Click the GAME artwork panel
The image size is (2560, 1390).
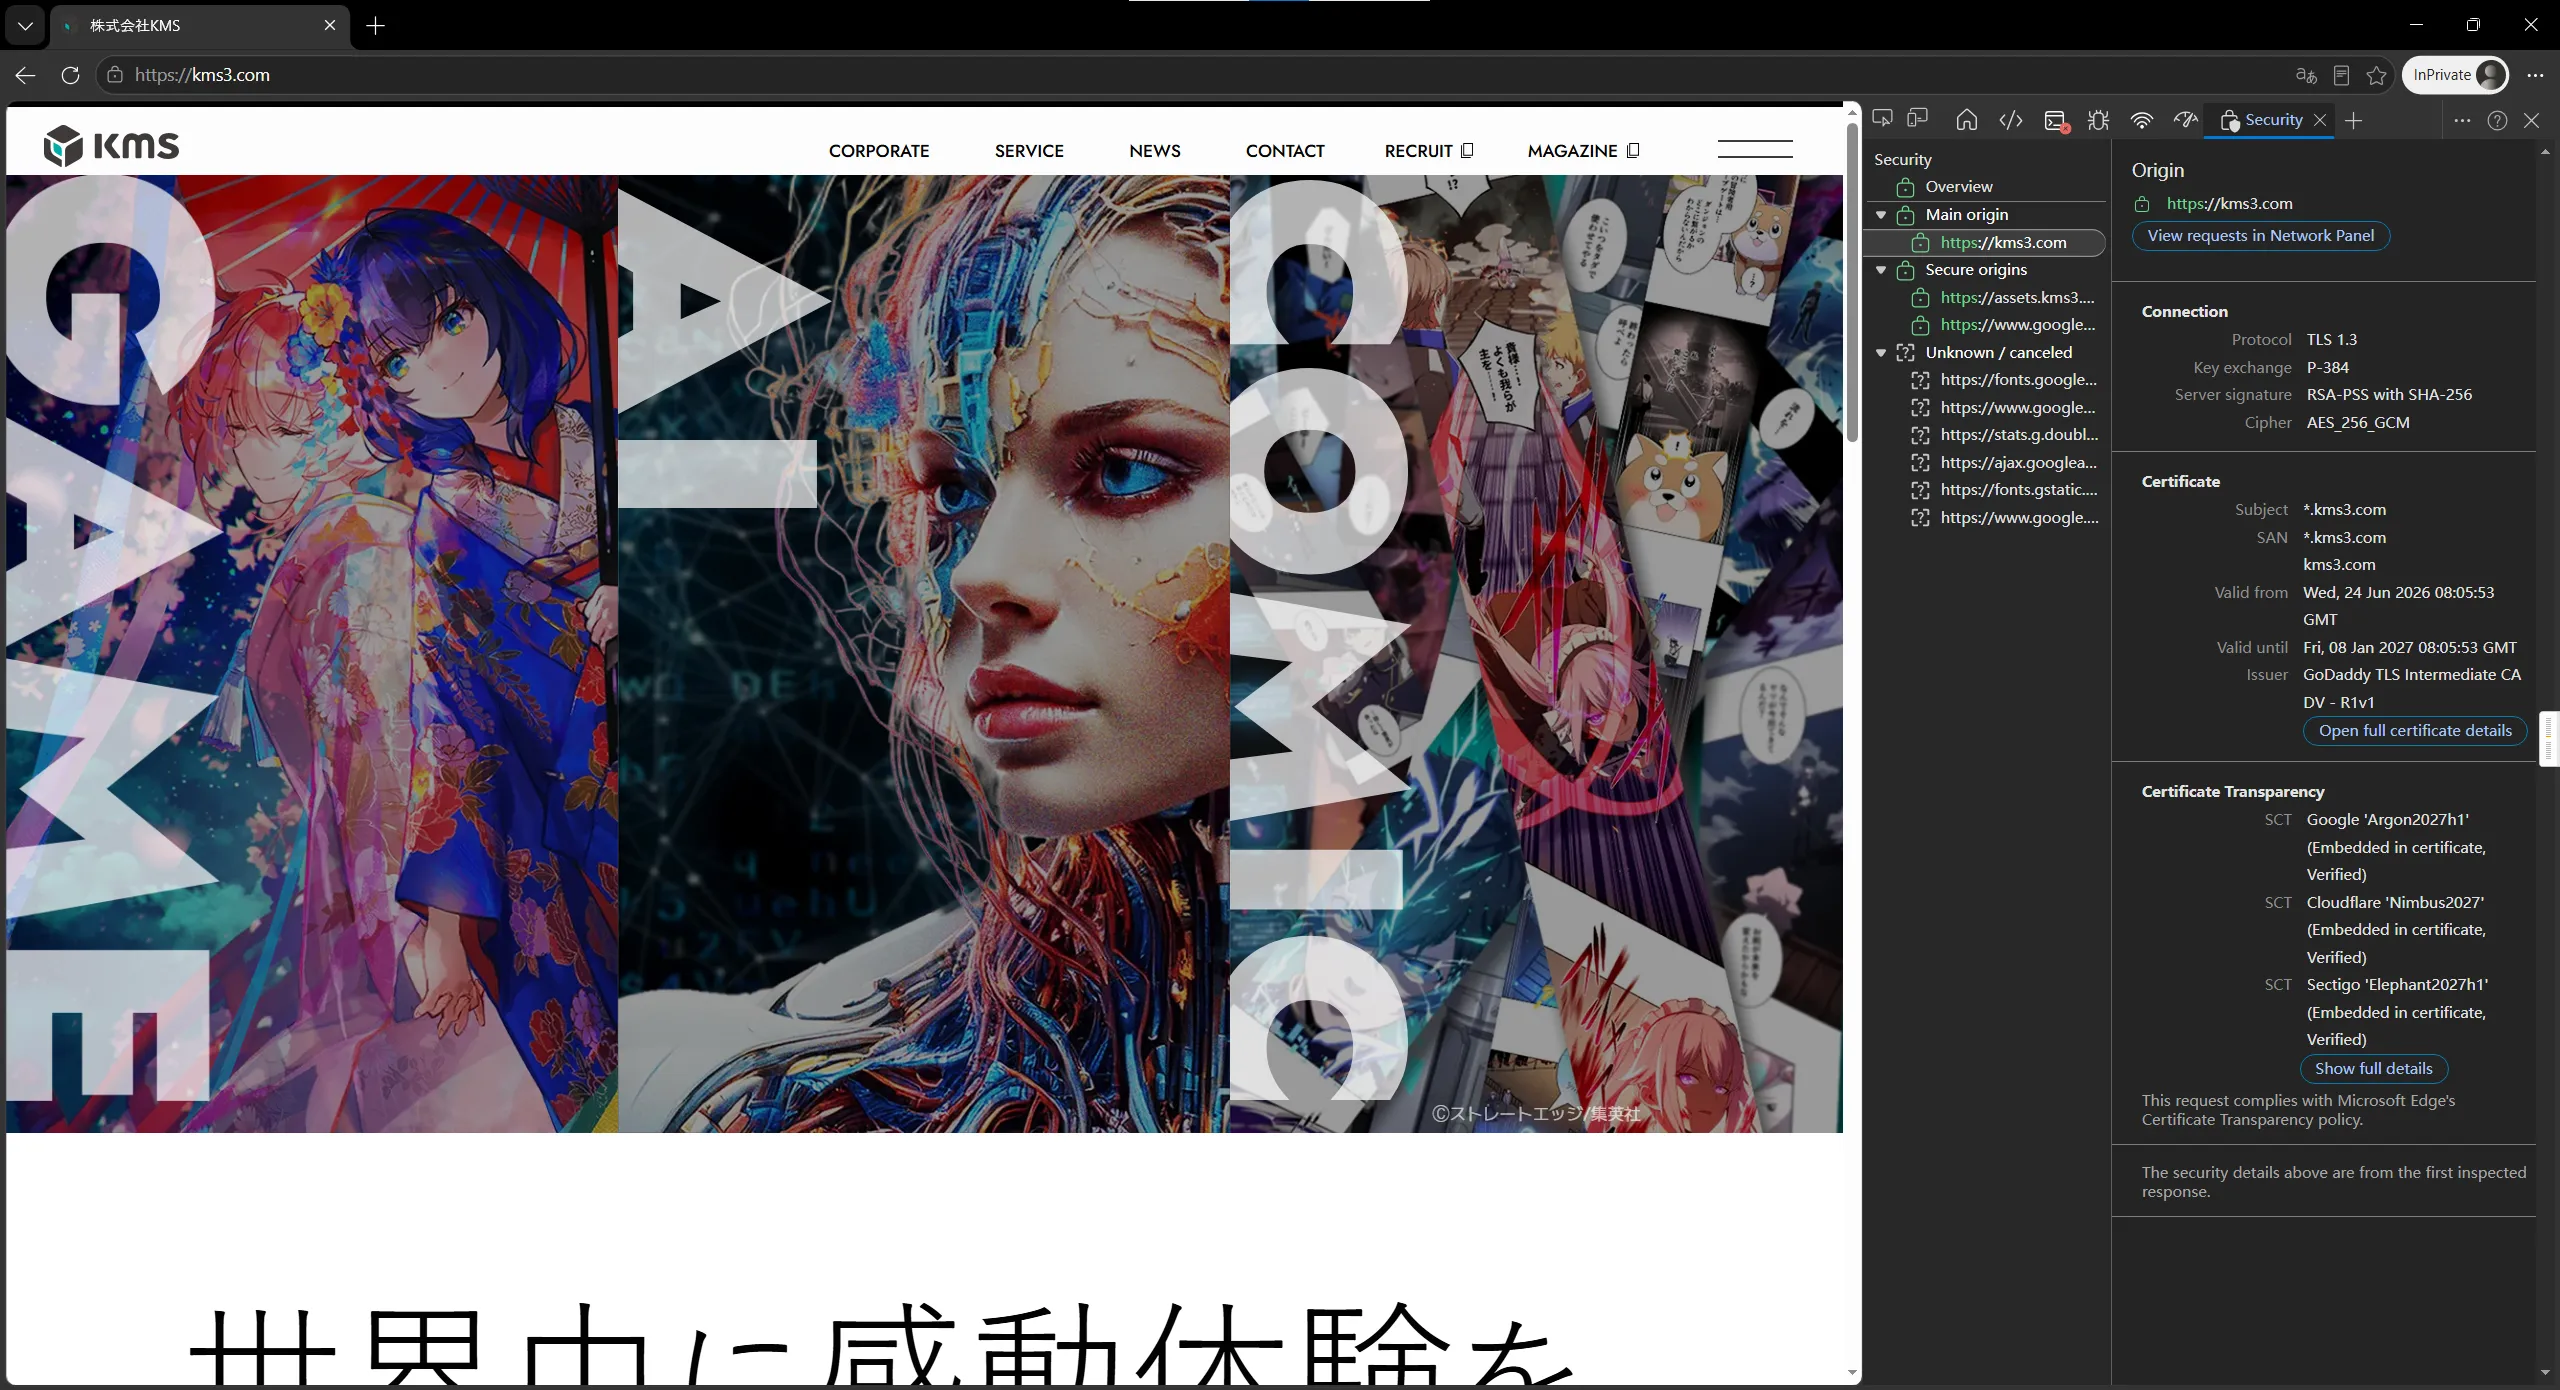pos(312,654)
